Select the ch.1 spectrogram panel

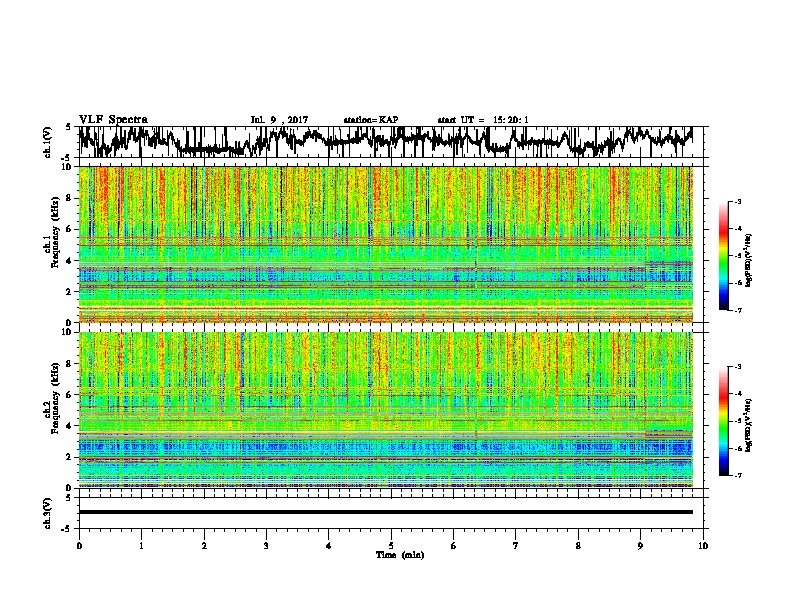coord(391,244)
